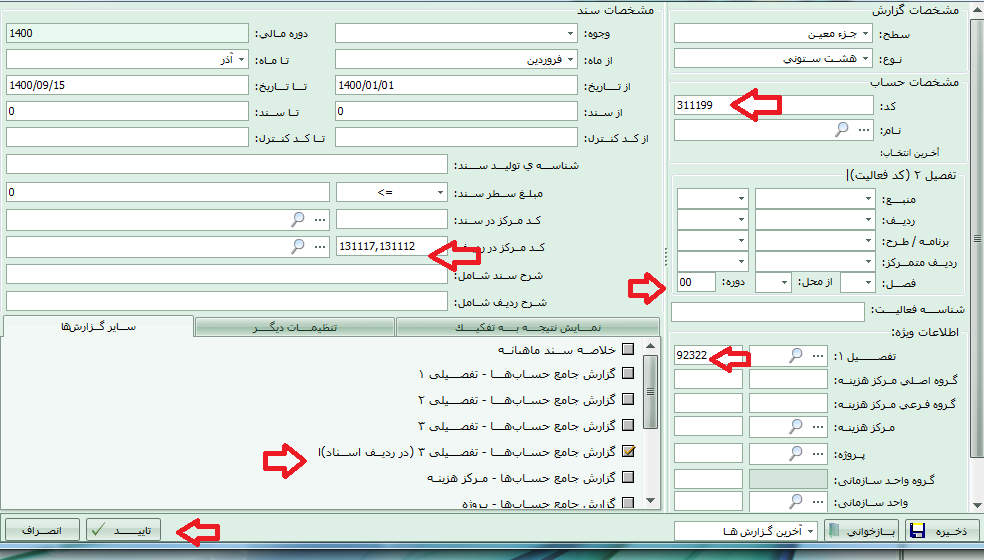Click the reports list scroll up arrow
The width and height of the screenshot is (984, 560).
point(651,346)
